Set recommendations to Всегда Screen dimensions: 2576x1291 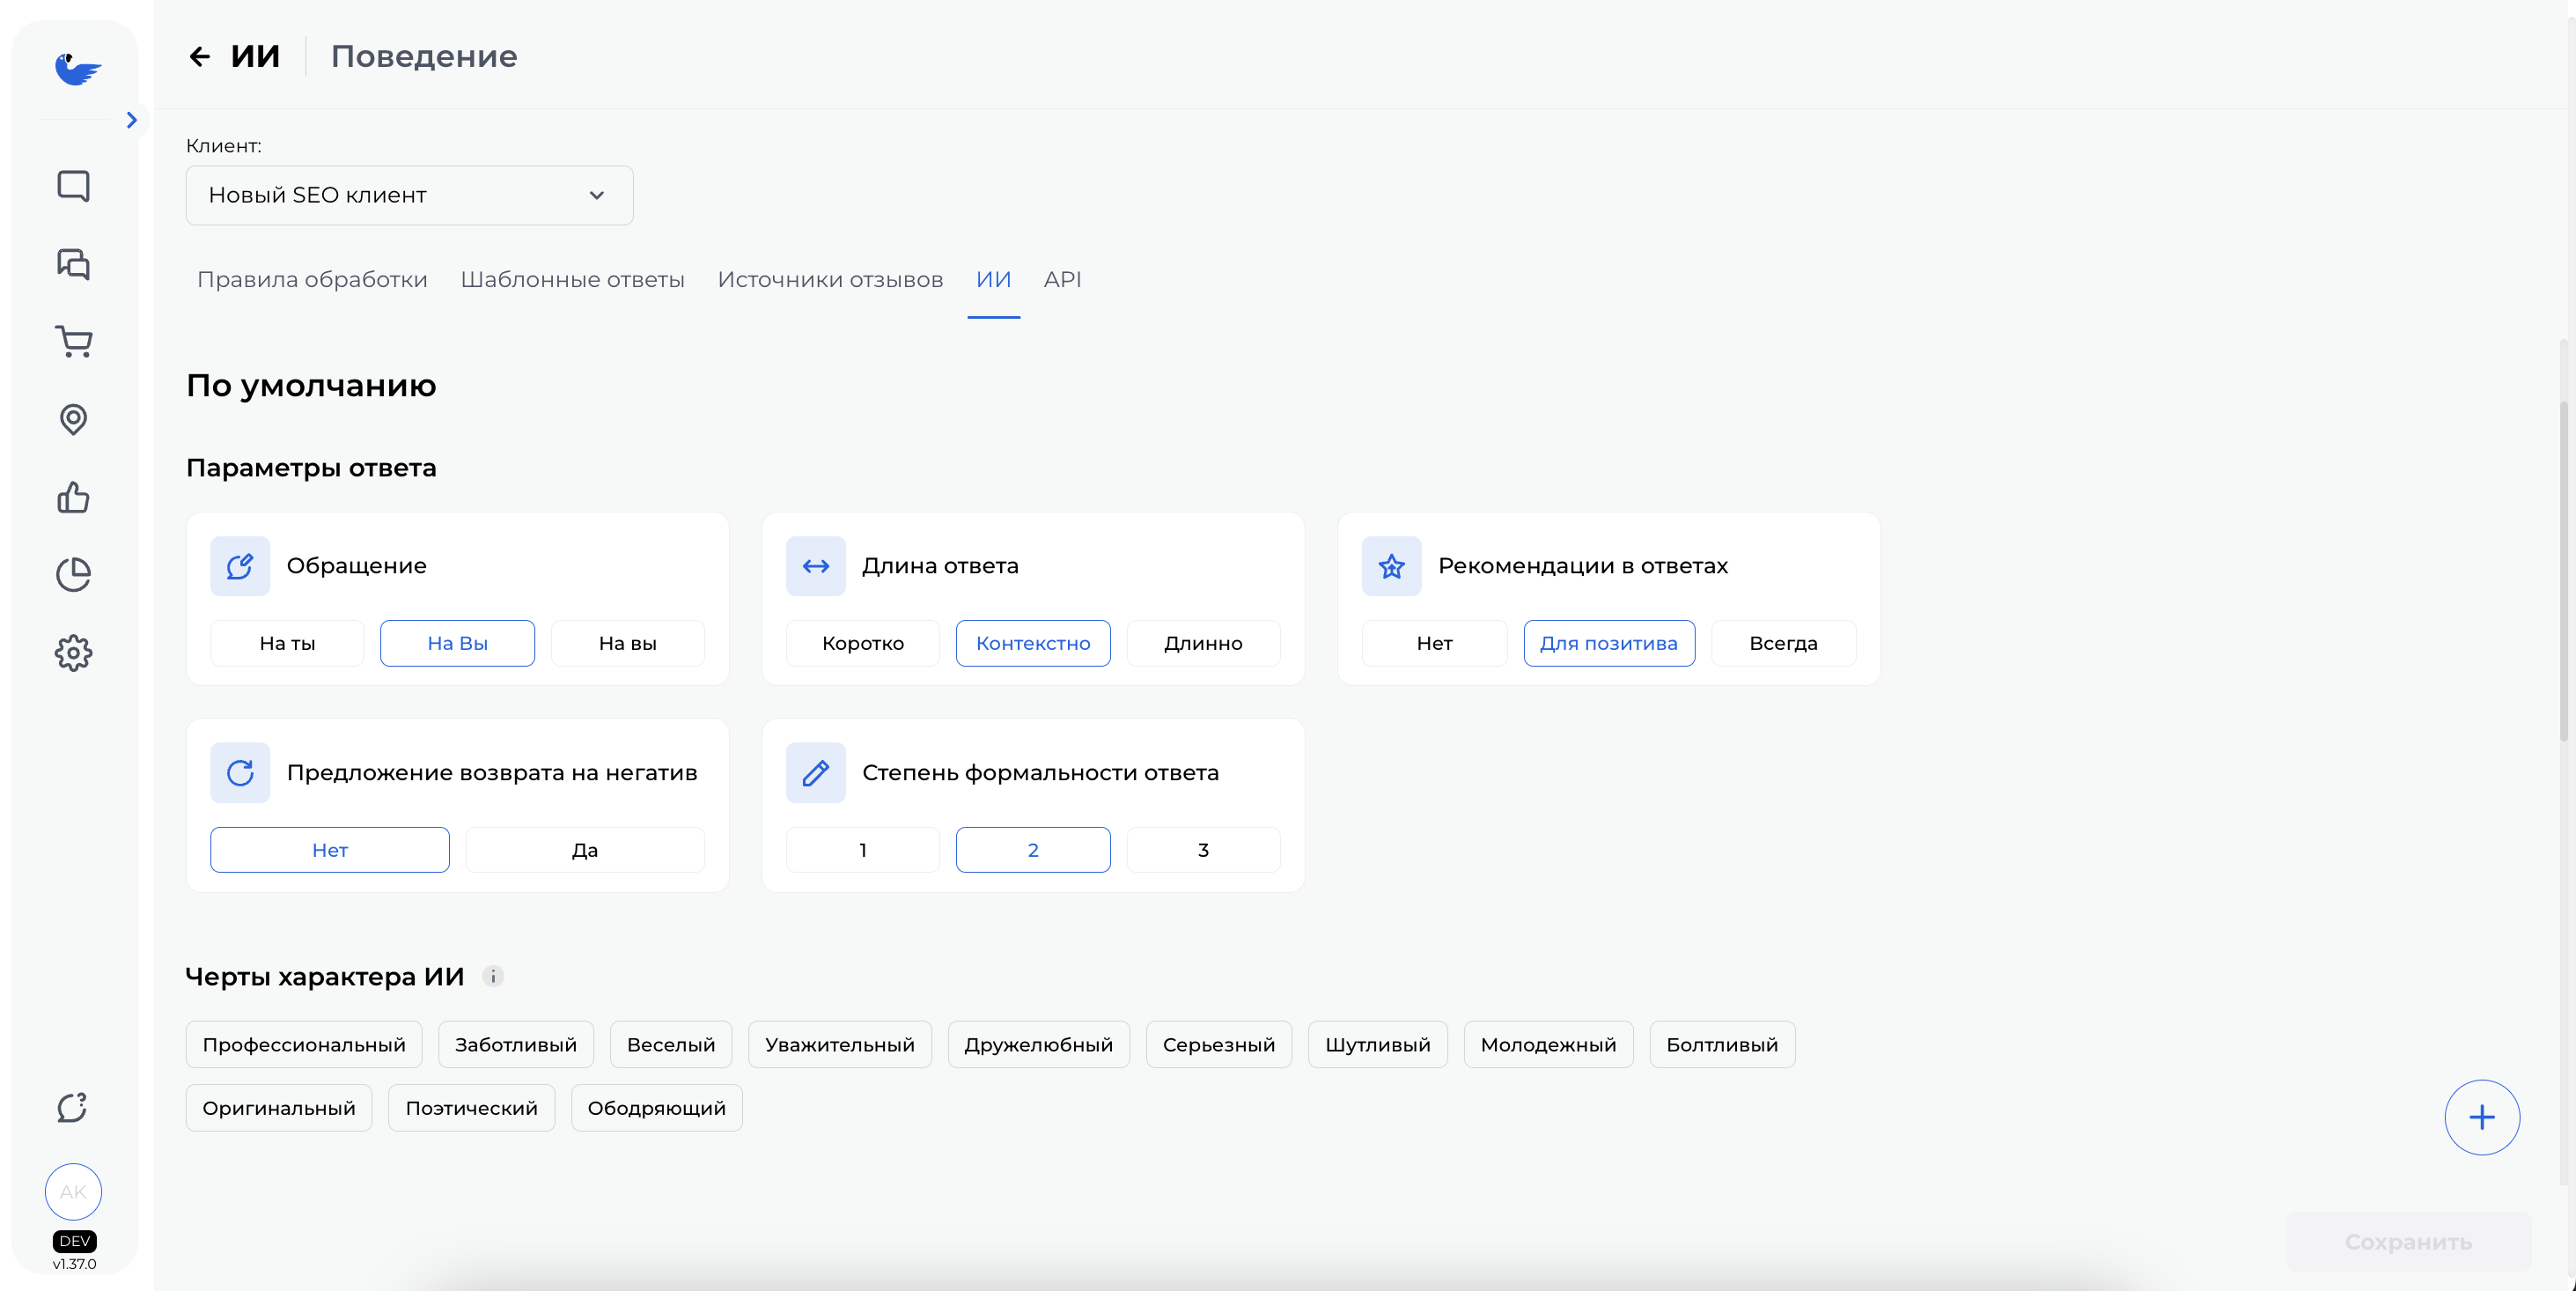point(1783,644)
